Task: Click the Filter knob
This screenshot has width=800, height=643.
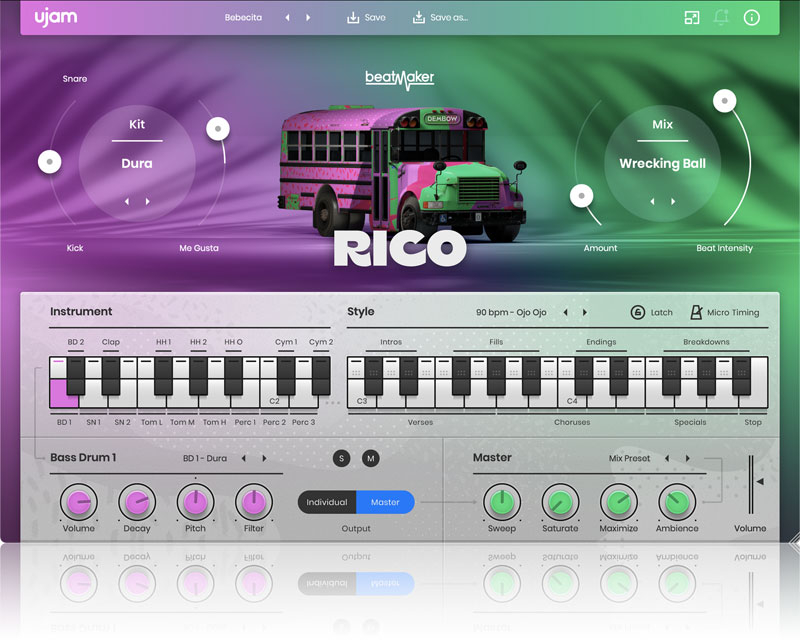Action: pos(254,502)
